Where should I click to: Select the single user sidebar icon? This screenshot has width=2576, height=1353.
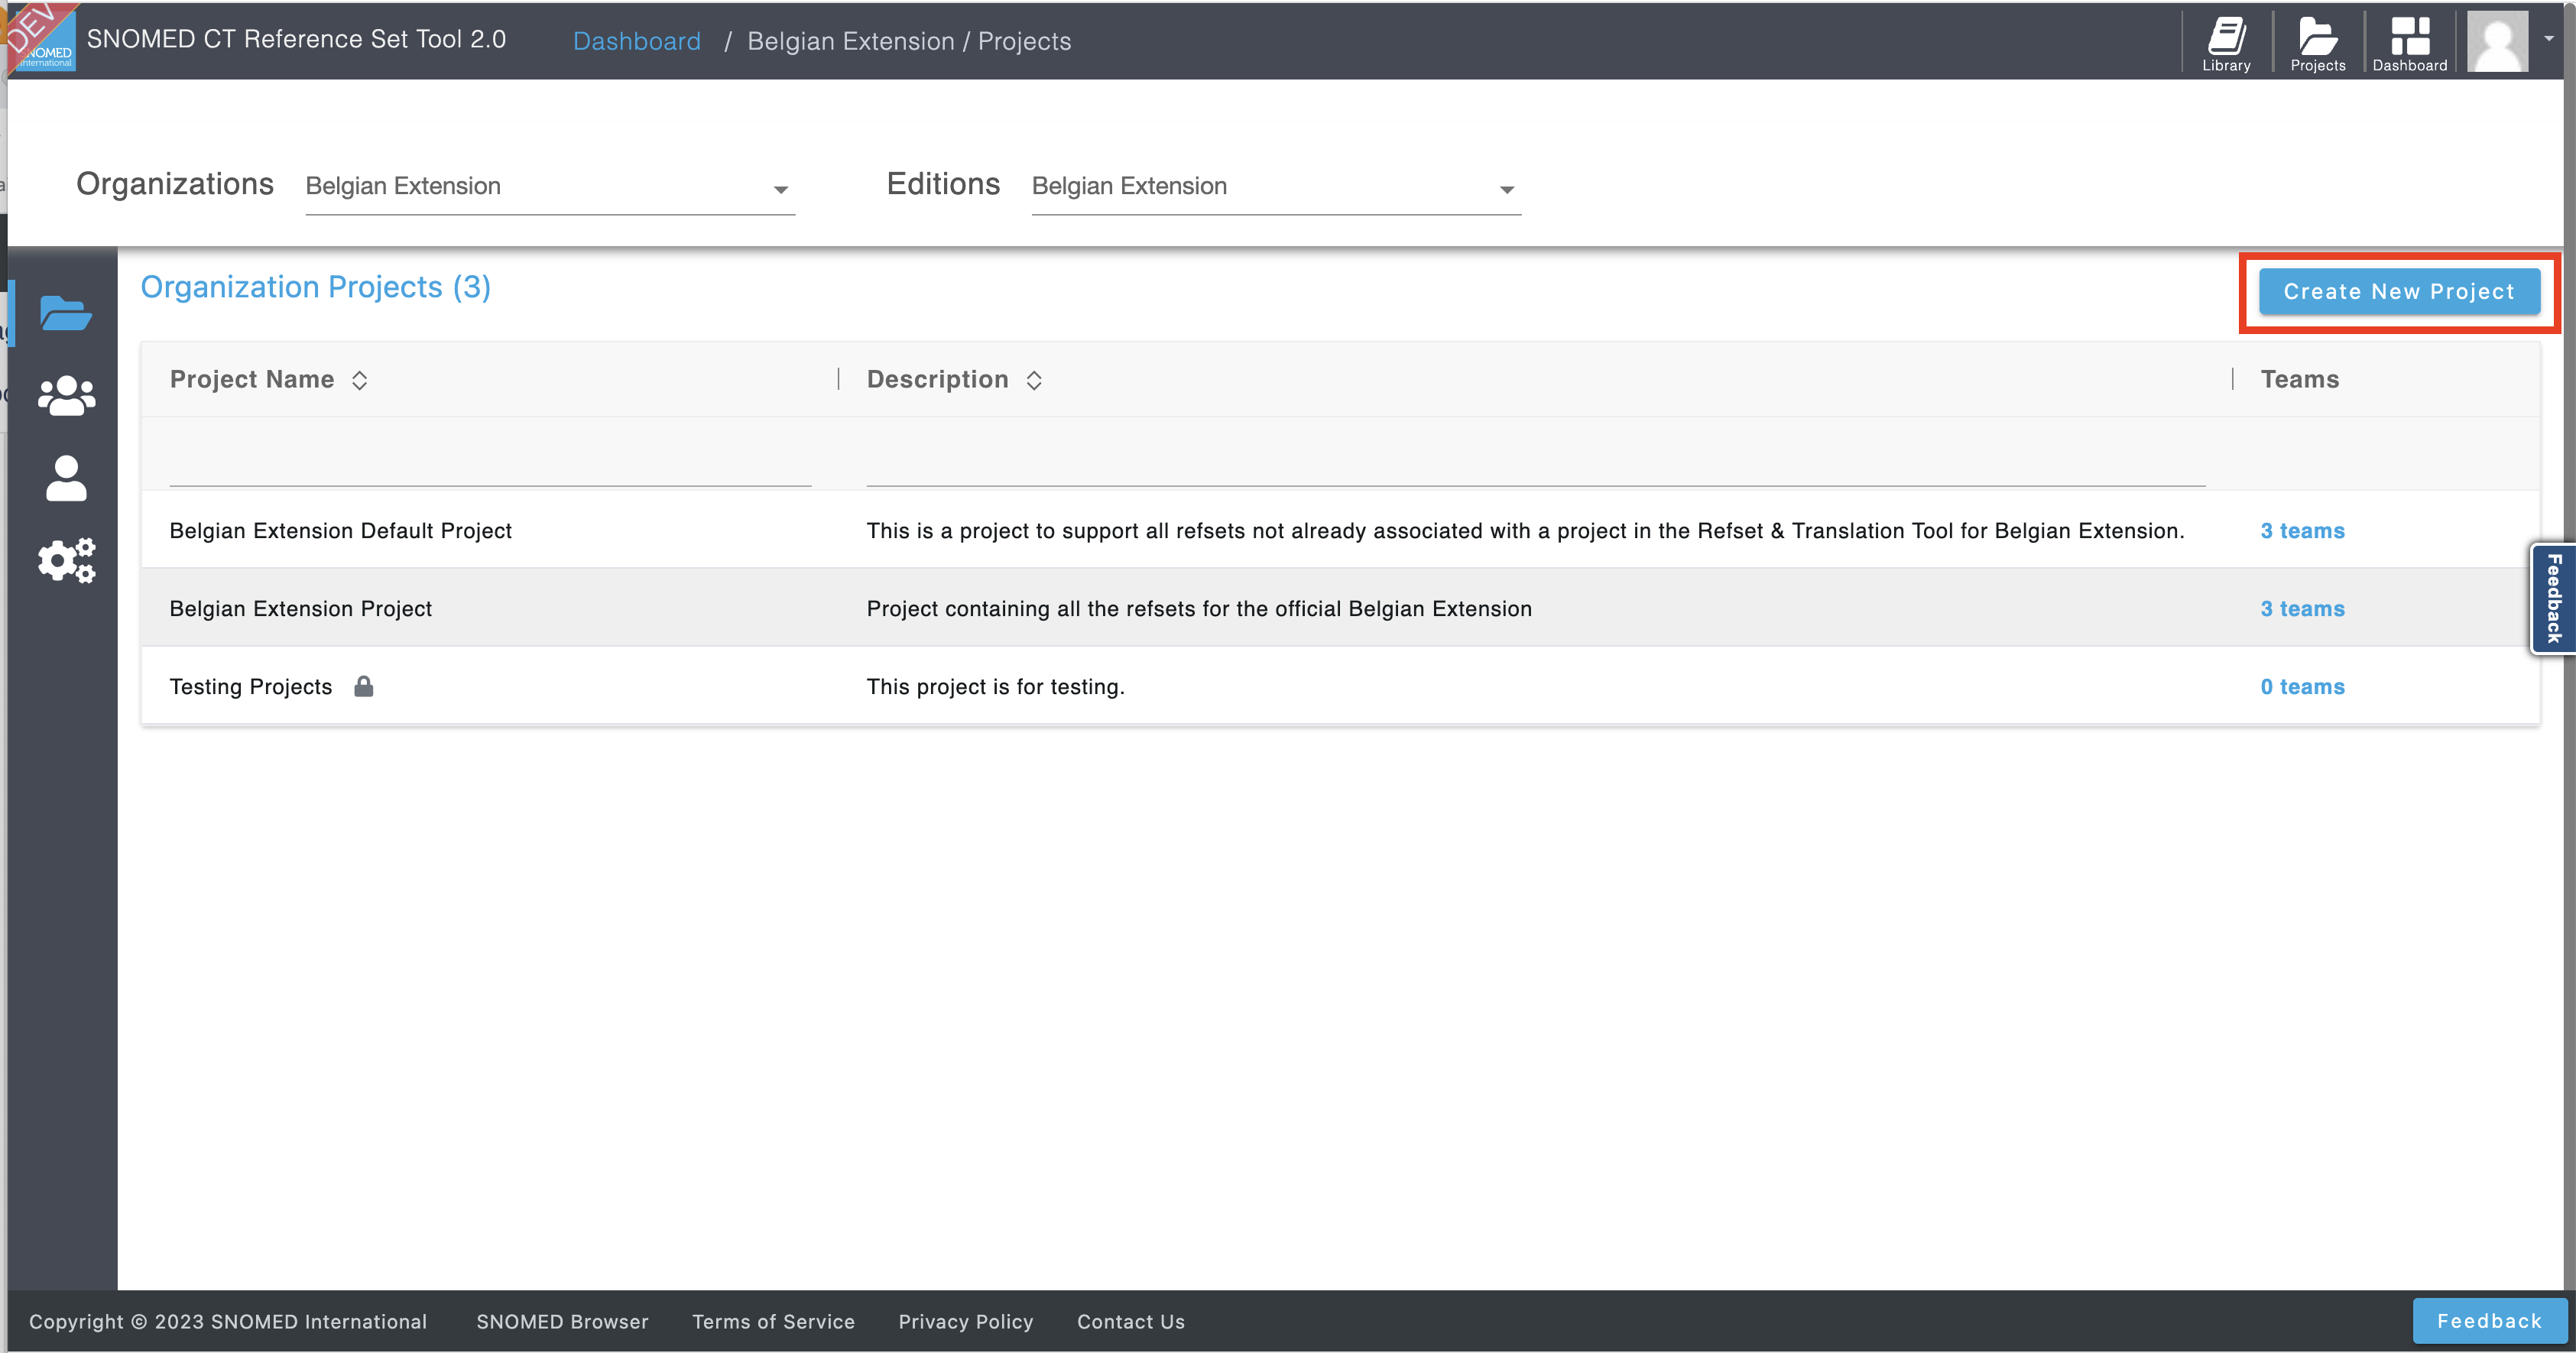pos(66,478)
